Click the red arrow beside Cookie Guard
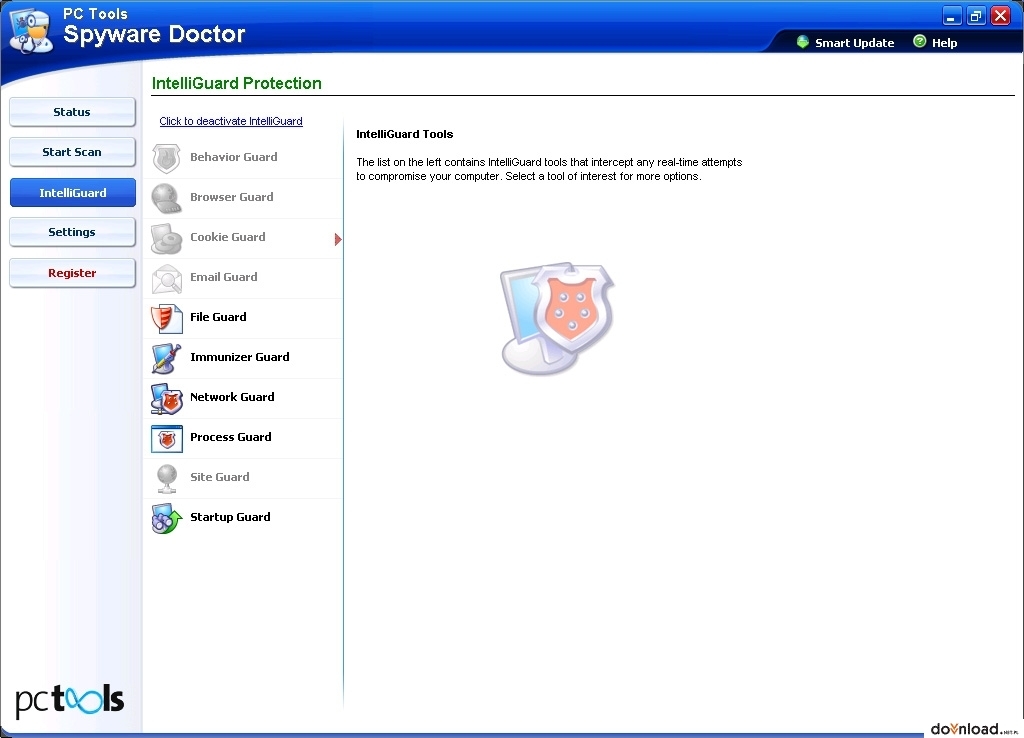This screenshot has height=738, width=1024. click(338, 240)
